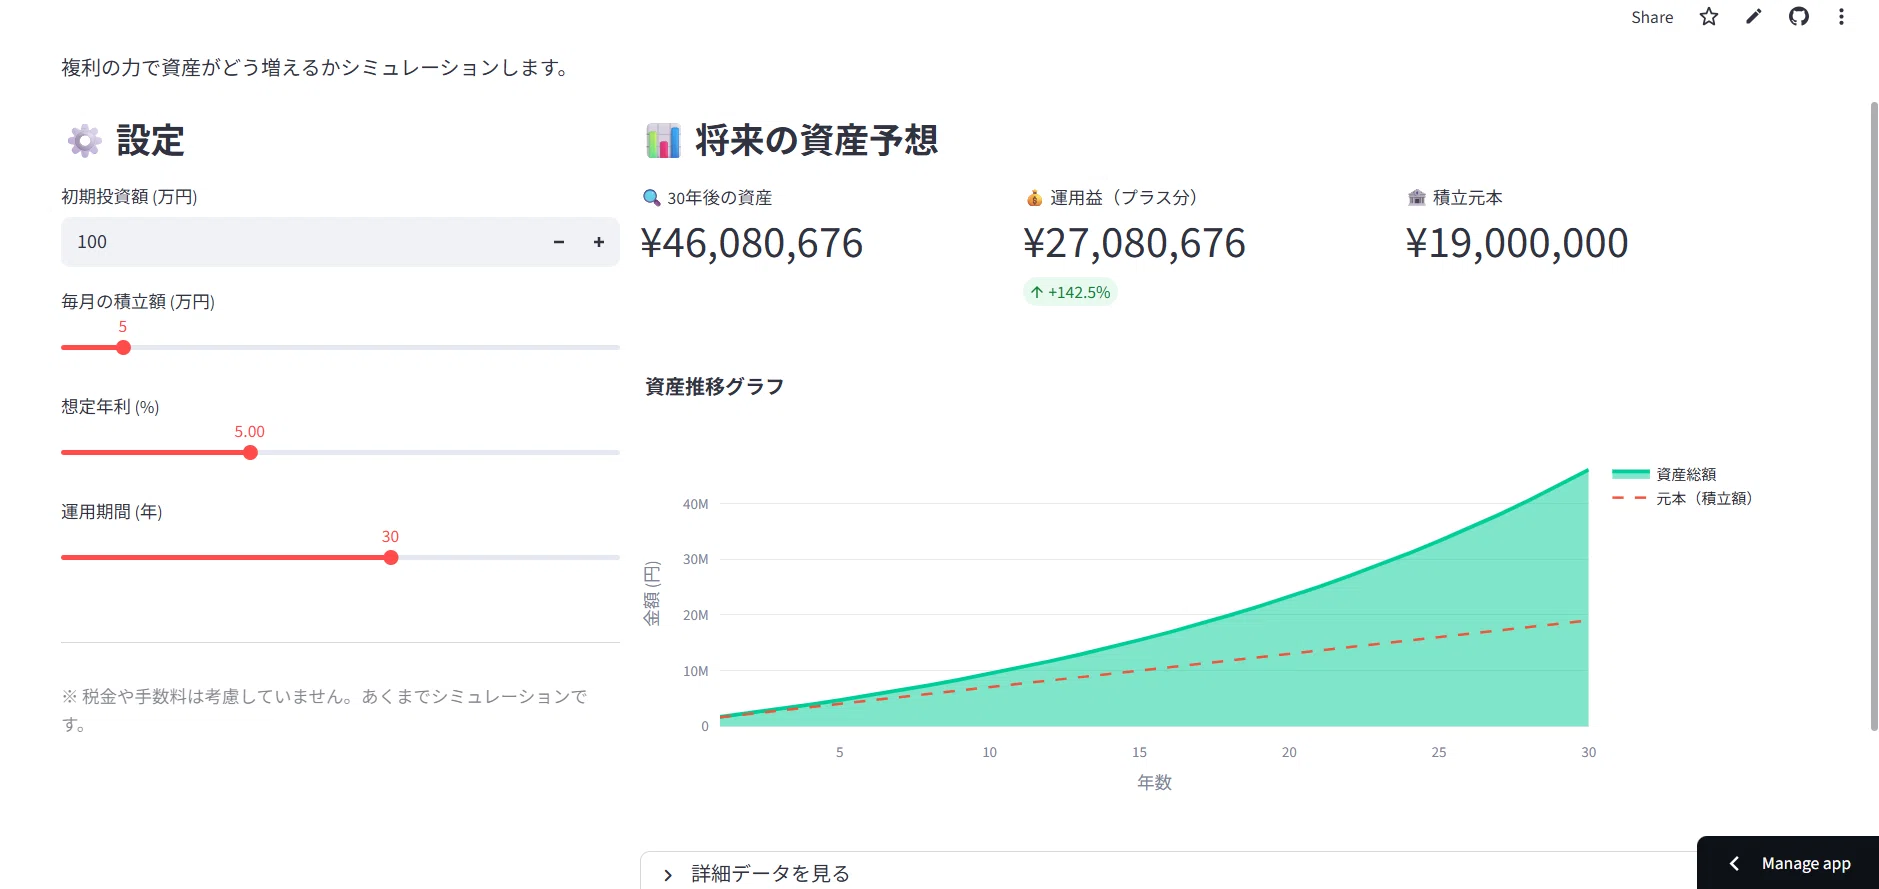Click the Share button in the header
Viewport: 1879px width, 889px height.
(x=1651, y=17)
